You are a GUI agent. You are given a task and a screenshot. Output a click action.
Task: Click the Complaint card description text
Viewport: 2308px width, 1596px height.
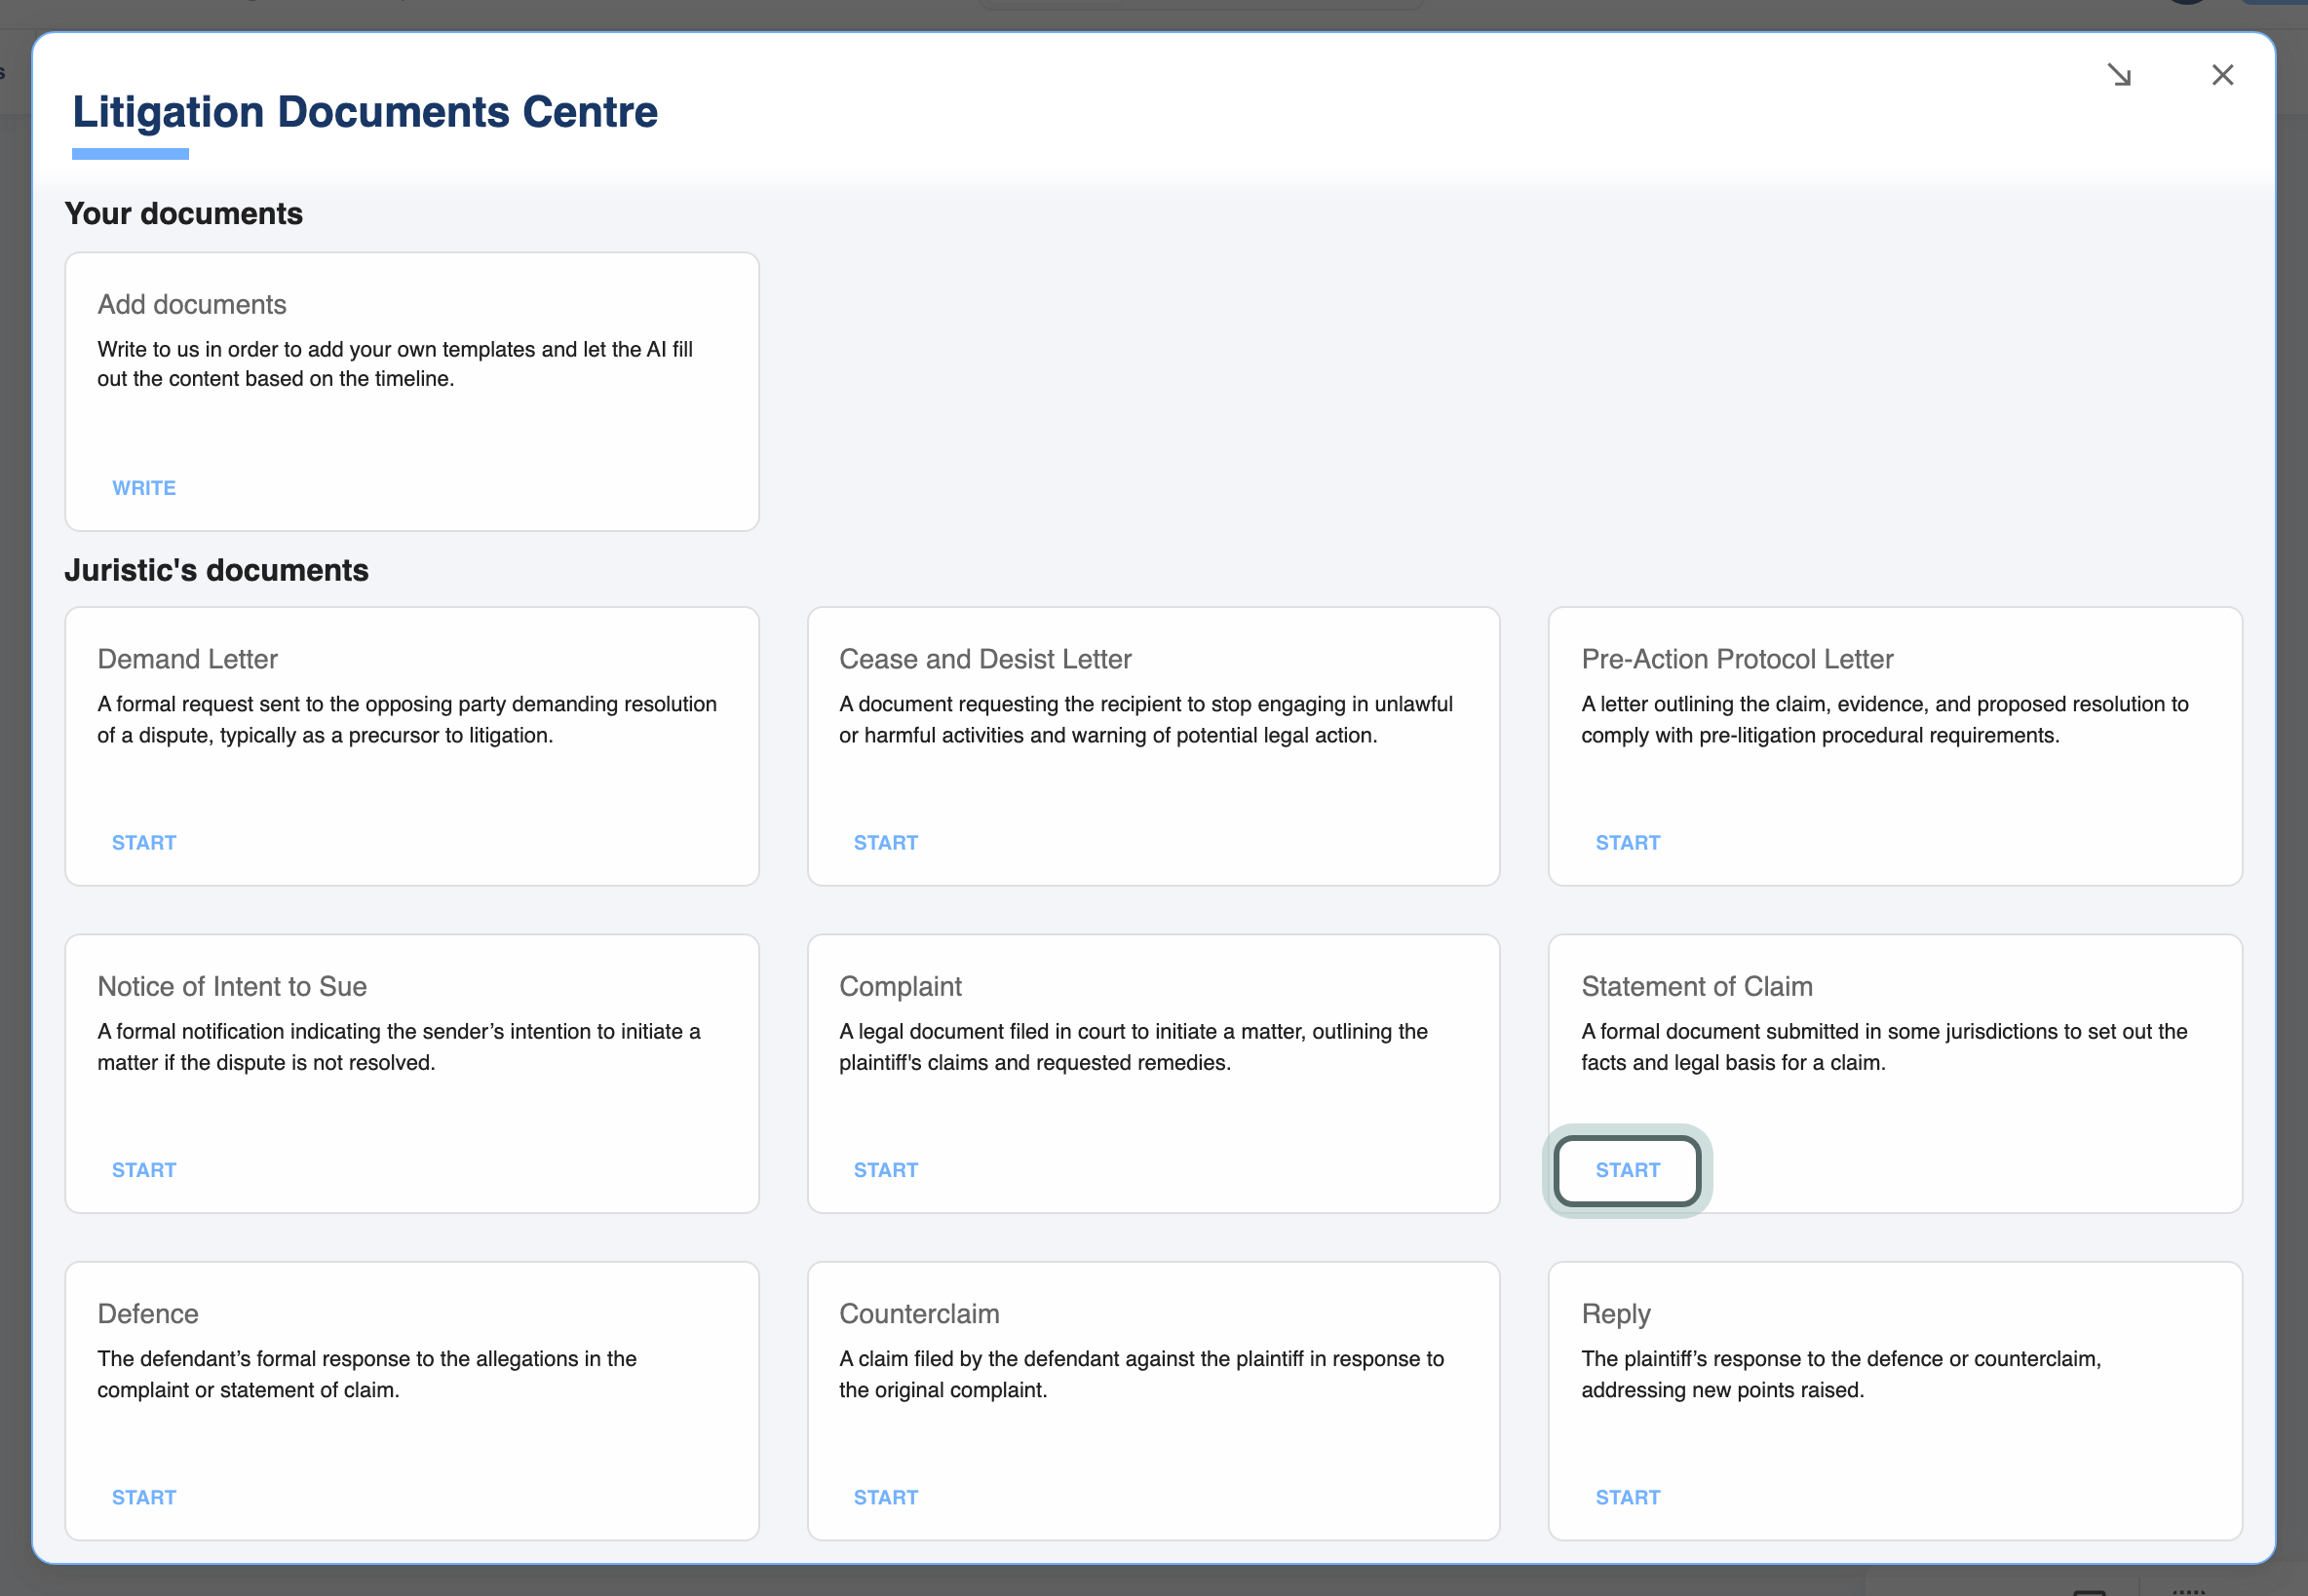click(x=1133, y=1047)
